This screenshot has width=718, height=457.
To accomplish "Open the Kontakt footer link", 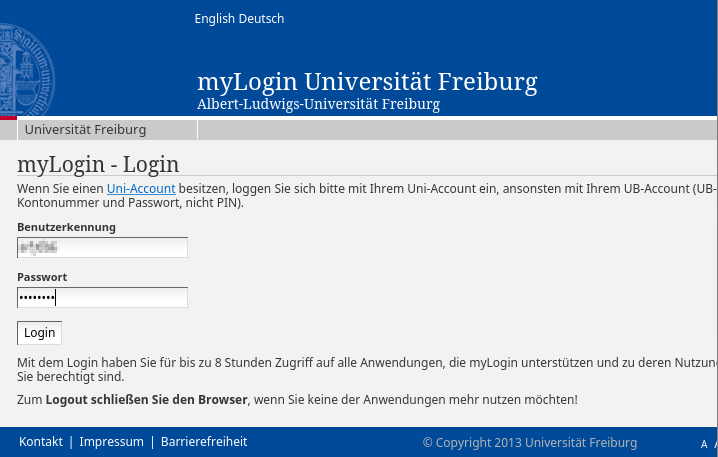I will [41, 442].
